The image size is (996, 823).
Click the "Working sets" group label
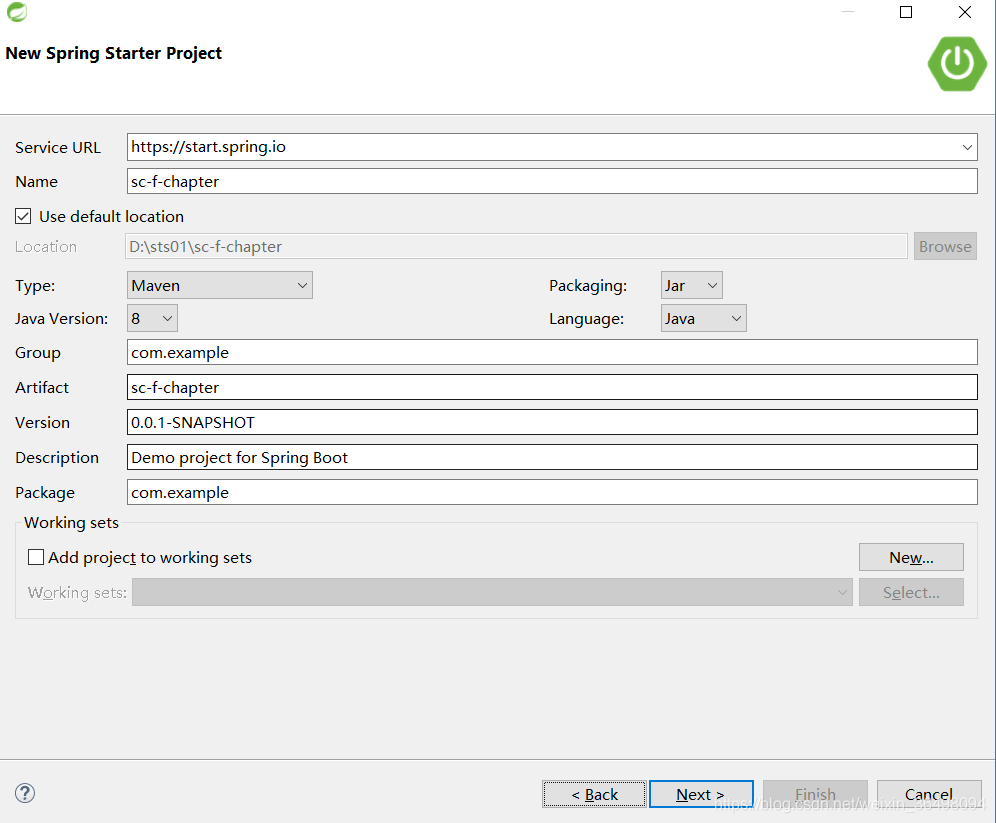(71, 523)
